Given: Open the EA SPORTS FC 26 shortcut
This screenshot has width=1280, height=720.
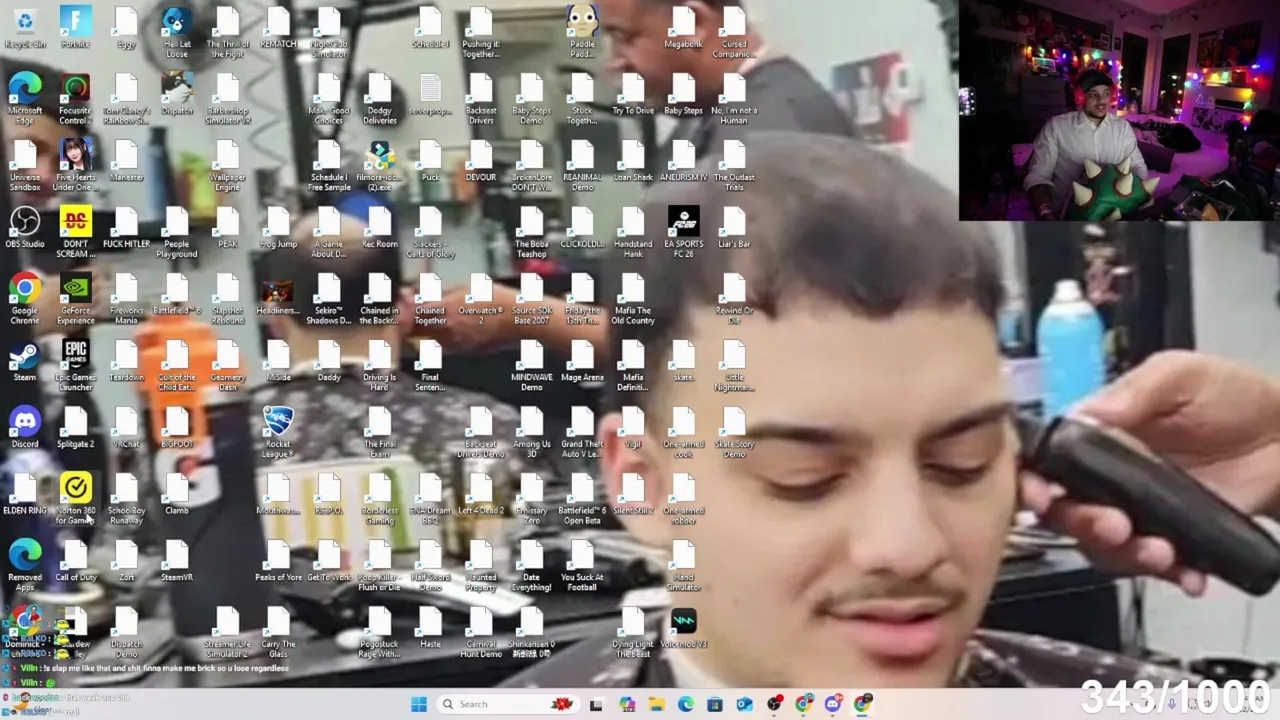Looking at the screenshot, I should click(683, 232).
